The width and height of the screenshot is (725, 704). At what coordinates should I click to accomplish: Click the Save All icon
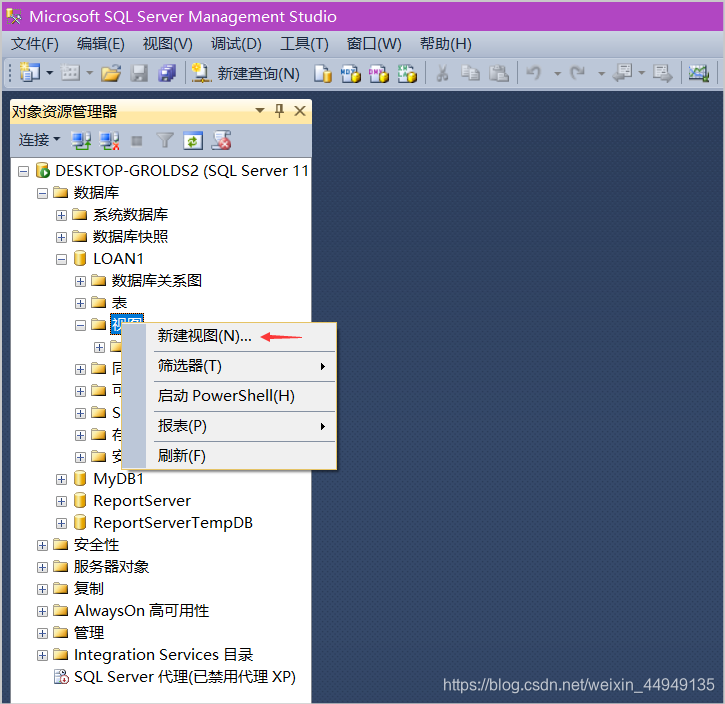pyautogui.click(x=166, y=73)
